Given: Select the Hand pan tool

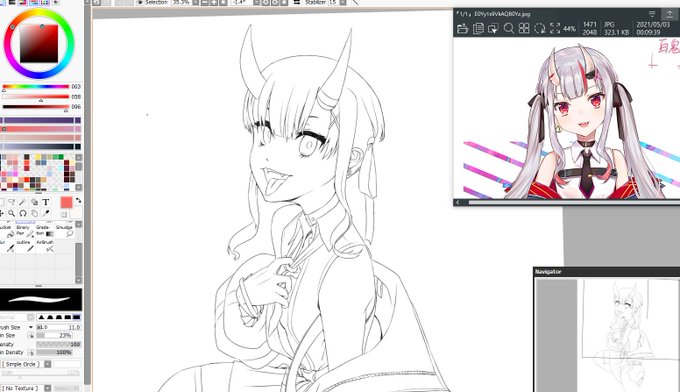Looking at the screenshot, I should 34,213.
